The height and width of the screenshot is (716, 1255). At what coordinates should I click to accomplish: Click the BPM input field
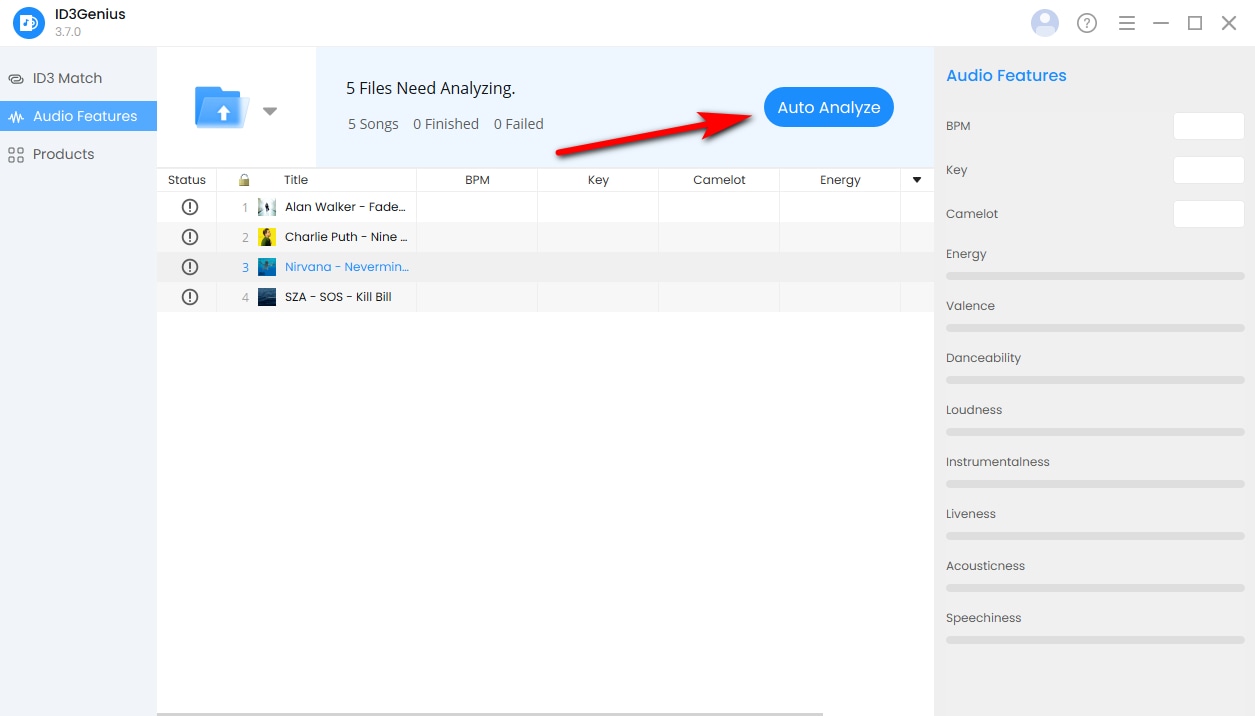tap(1208, 126)
